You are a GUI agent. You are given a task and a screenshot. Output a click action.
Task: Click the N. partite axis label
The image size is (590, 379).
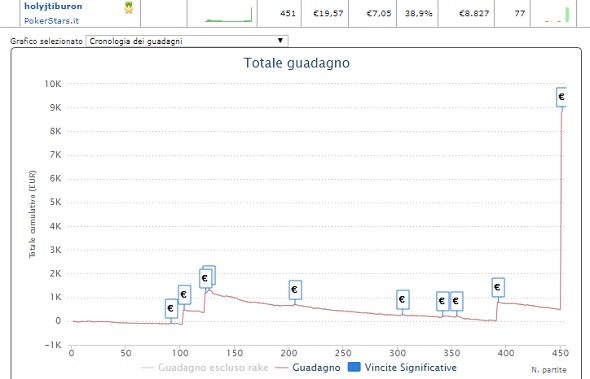click(549, 370)
